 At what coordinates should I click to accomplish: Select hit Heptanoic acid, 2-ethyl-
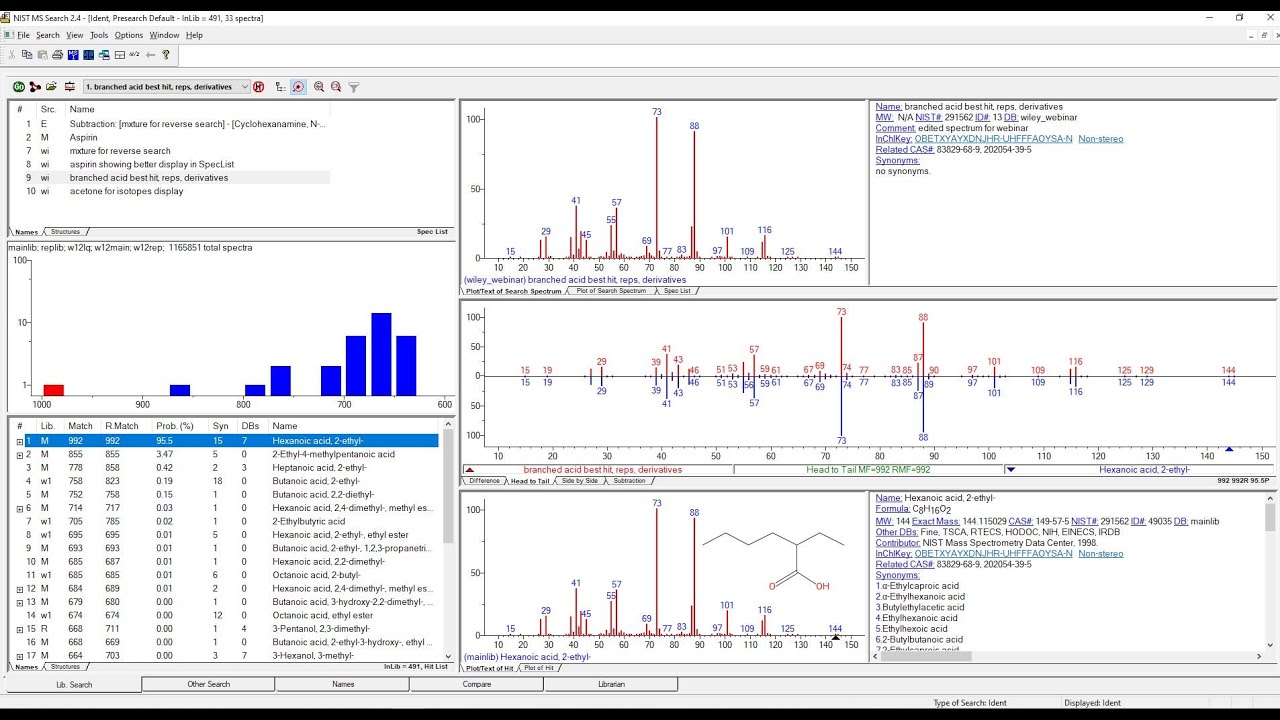pos(226,468)
